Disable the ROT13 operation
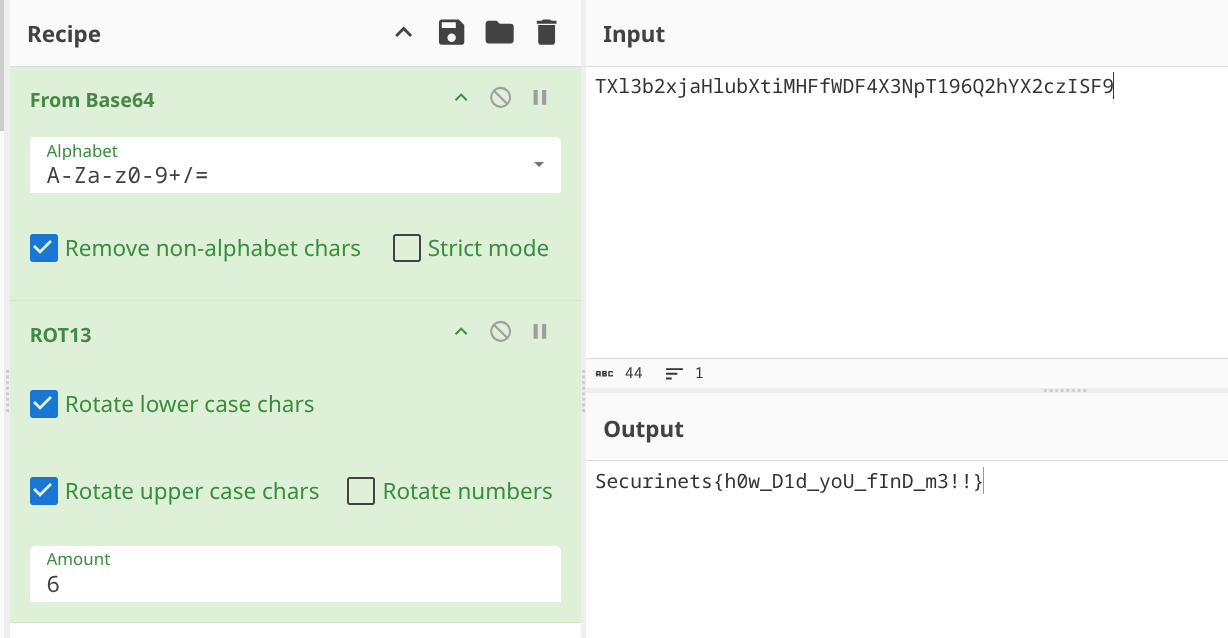The height and width of the screenshot is (638, 1228). point(500,332)
